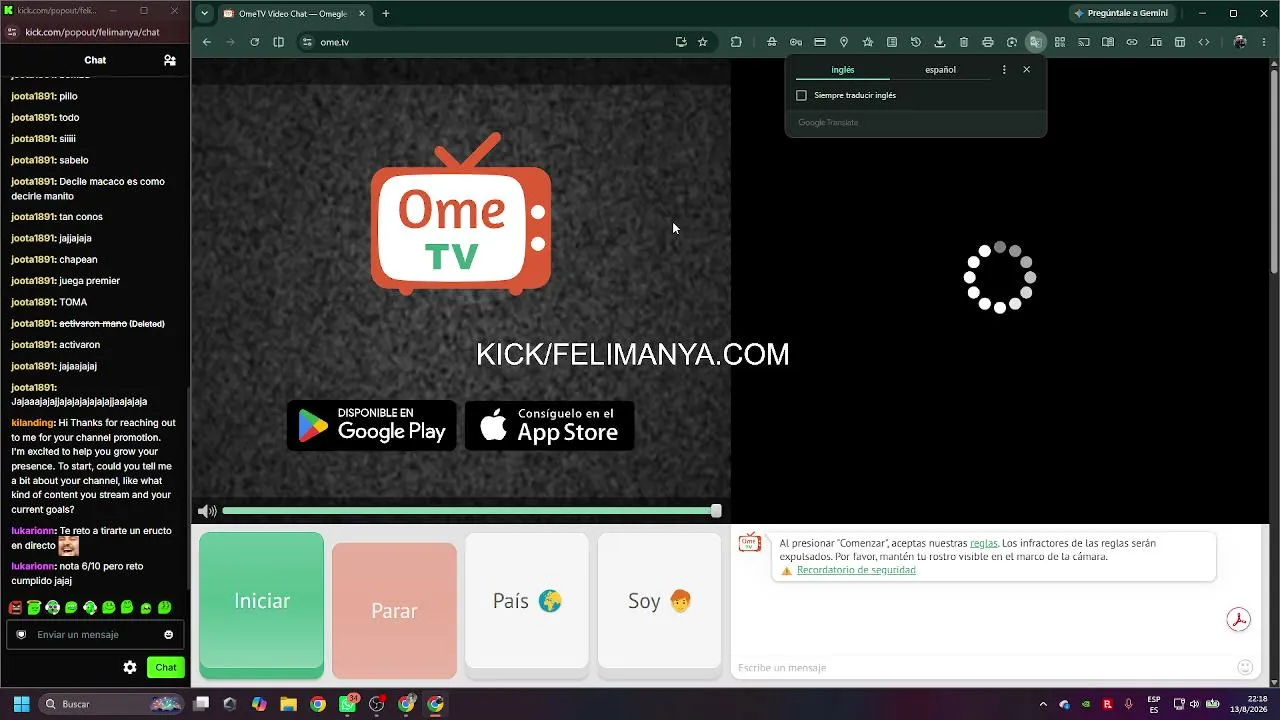Click the location pin toolbar icon
This screenshot has width=1280, height=720.
(844, 42)
